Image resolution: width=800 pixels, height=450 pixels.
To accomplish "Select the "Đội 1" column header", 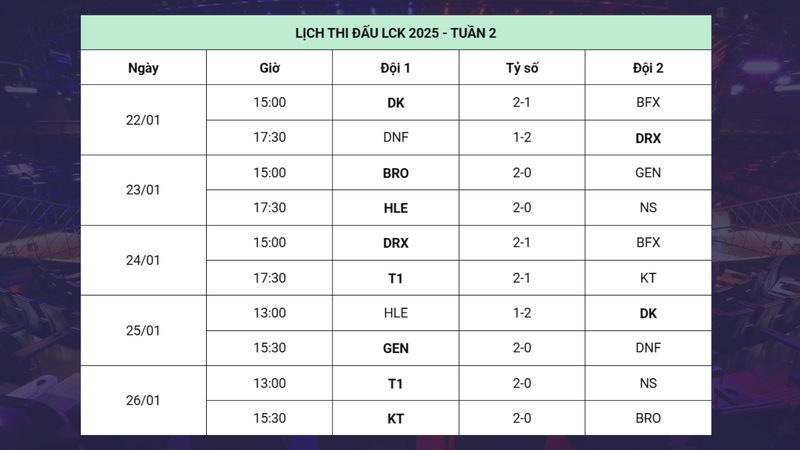I will coord(396,68).
